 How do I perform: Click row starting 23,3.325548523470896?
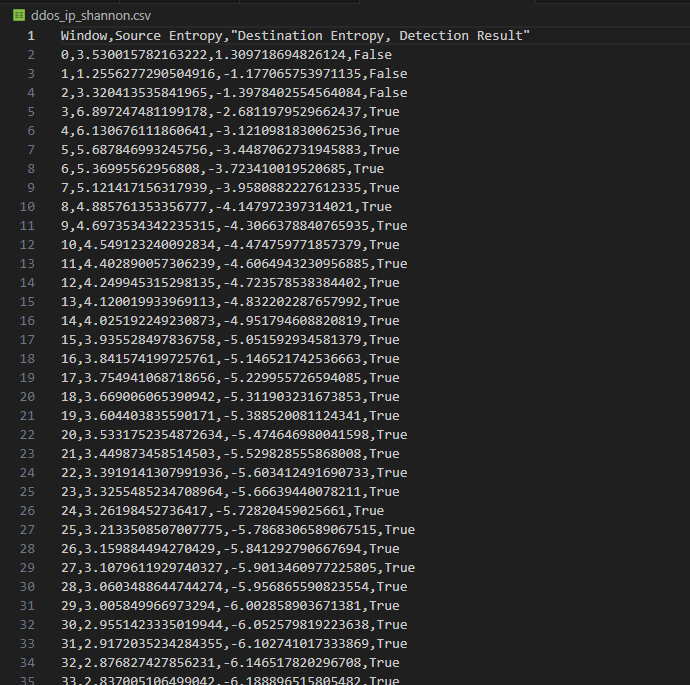click(230, 491)
